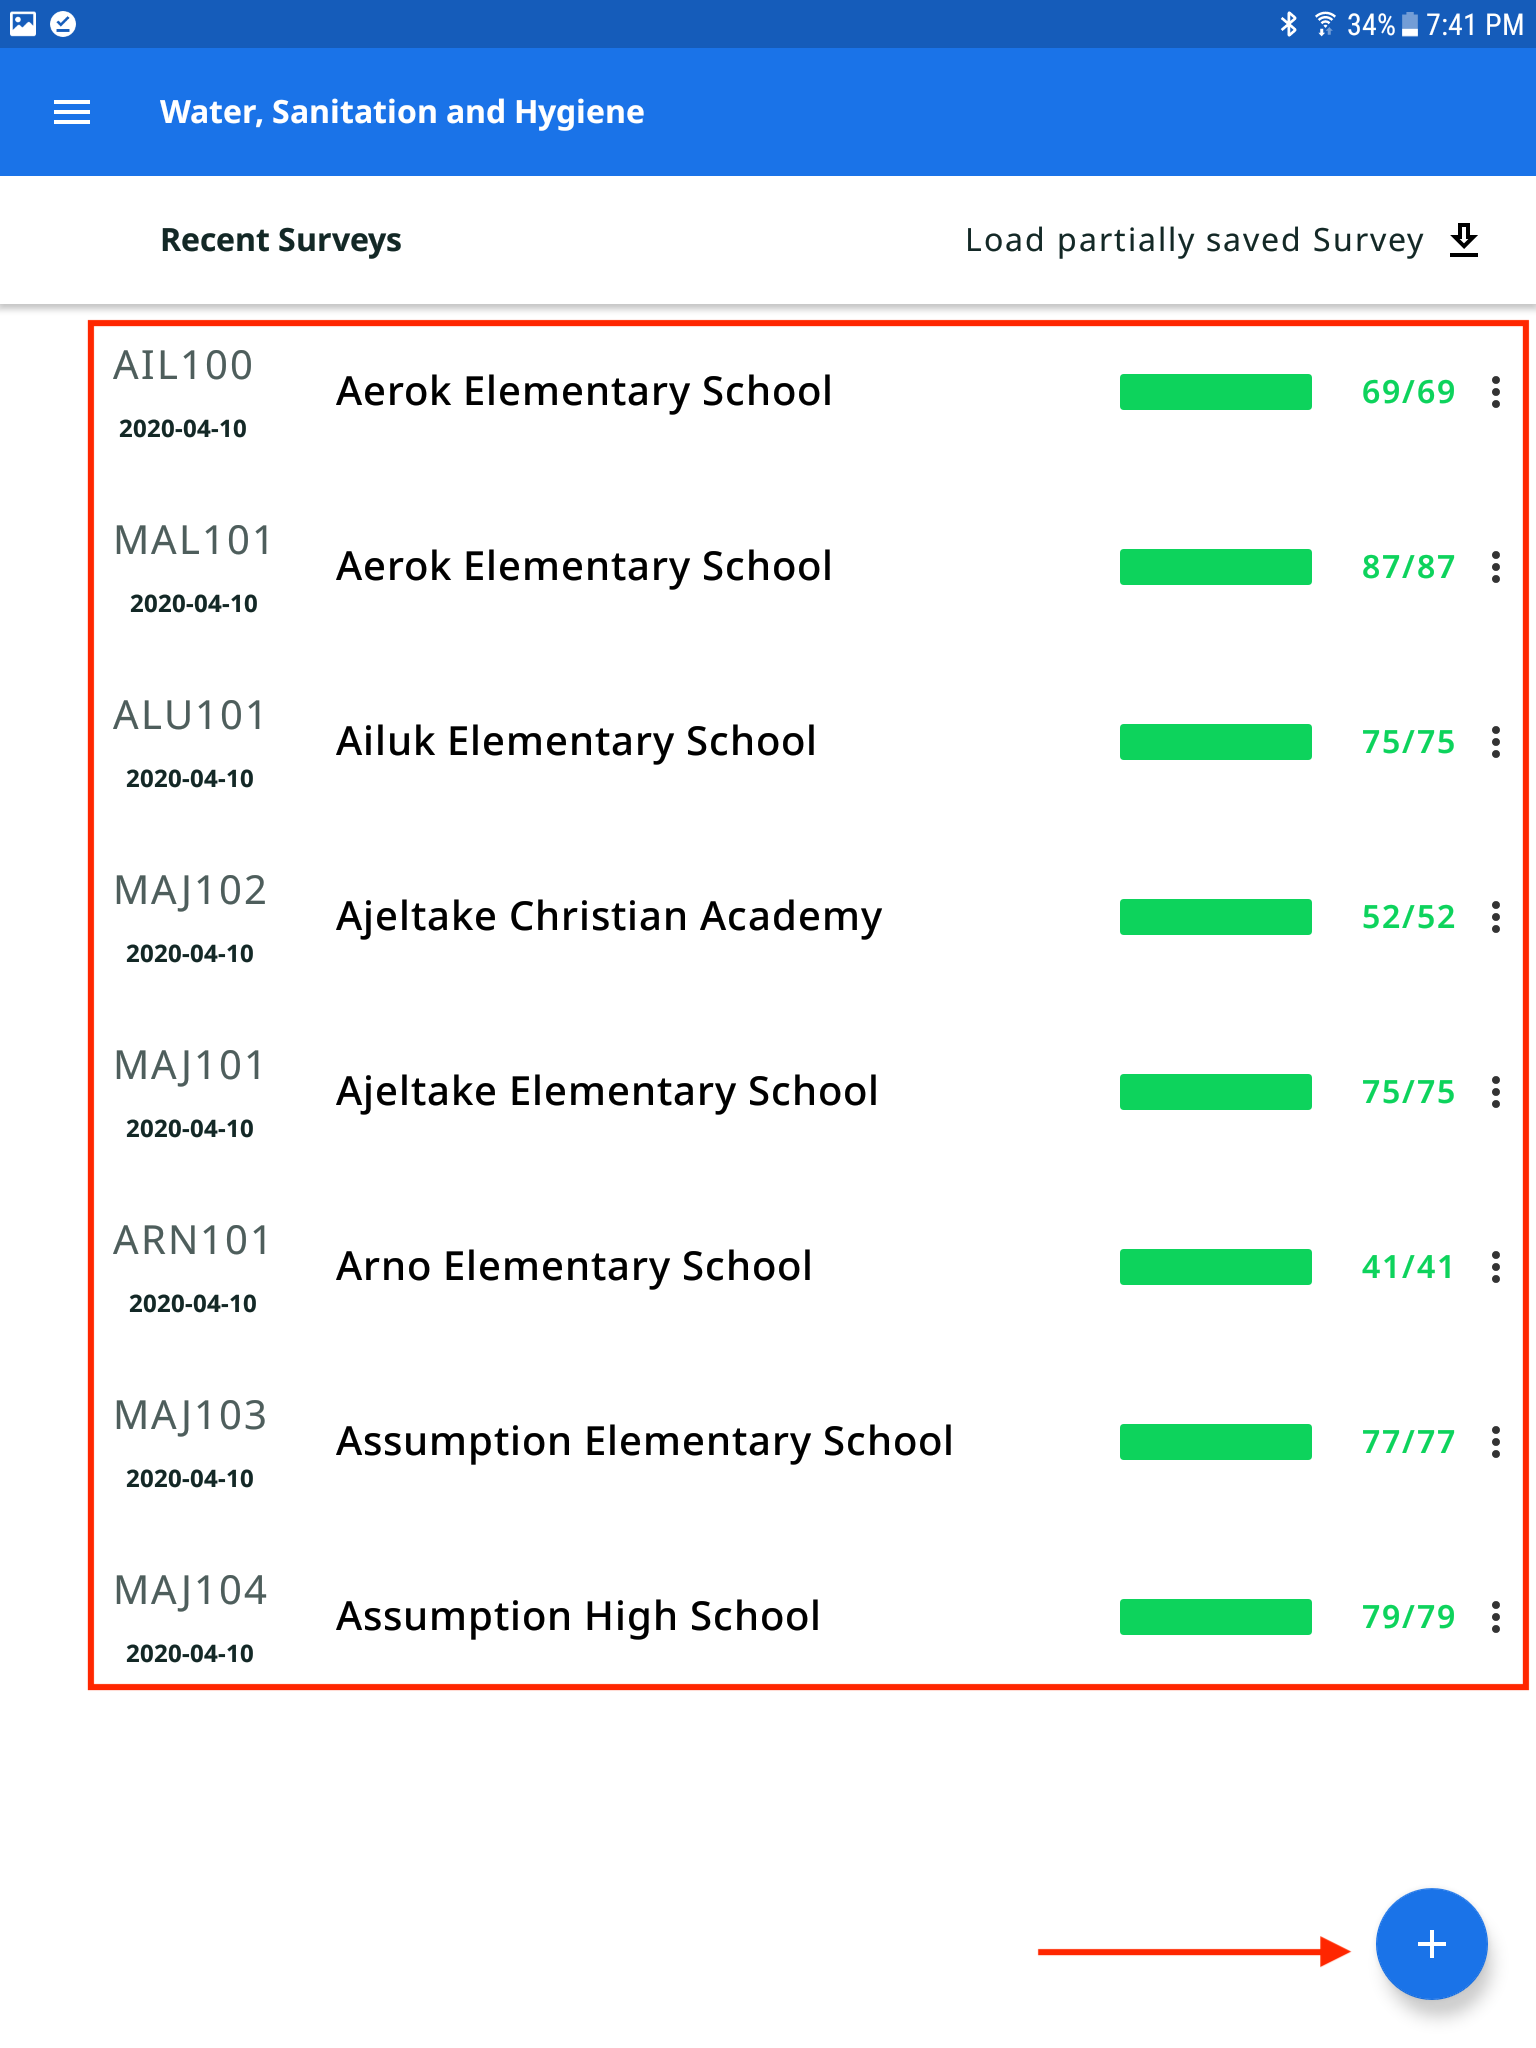Click the green progress bar for ARN101
This screenshot has width=1536, height=2048.
click(1215, 1267)
